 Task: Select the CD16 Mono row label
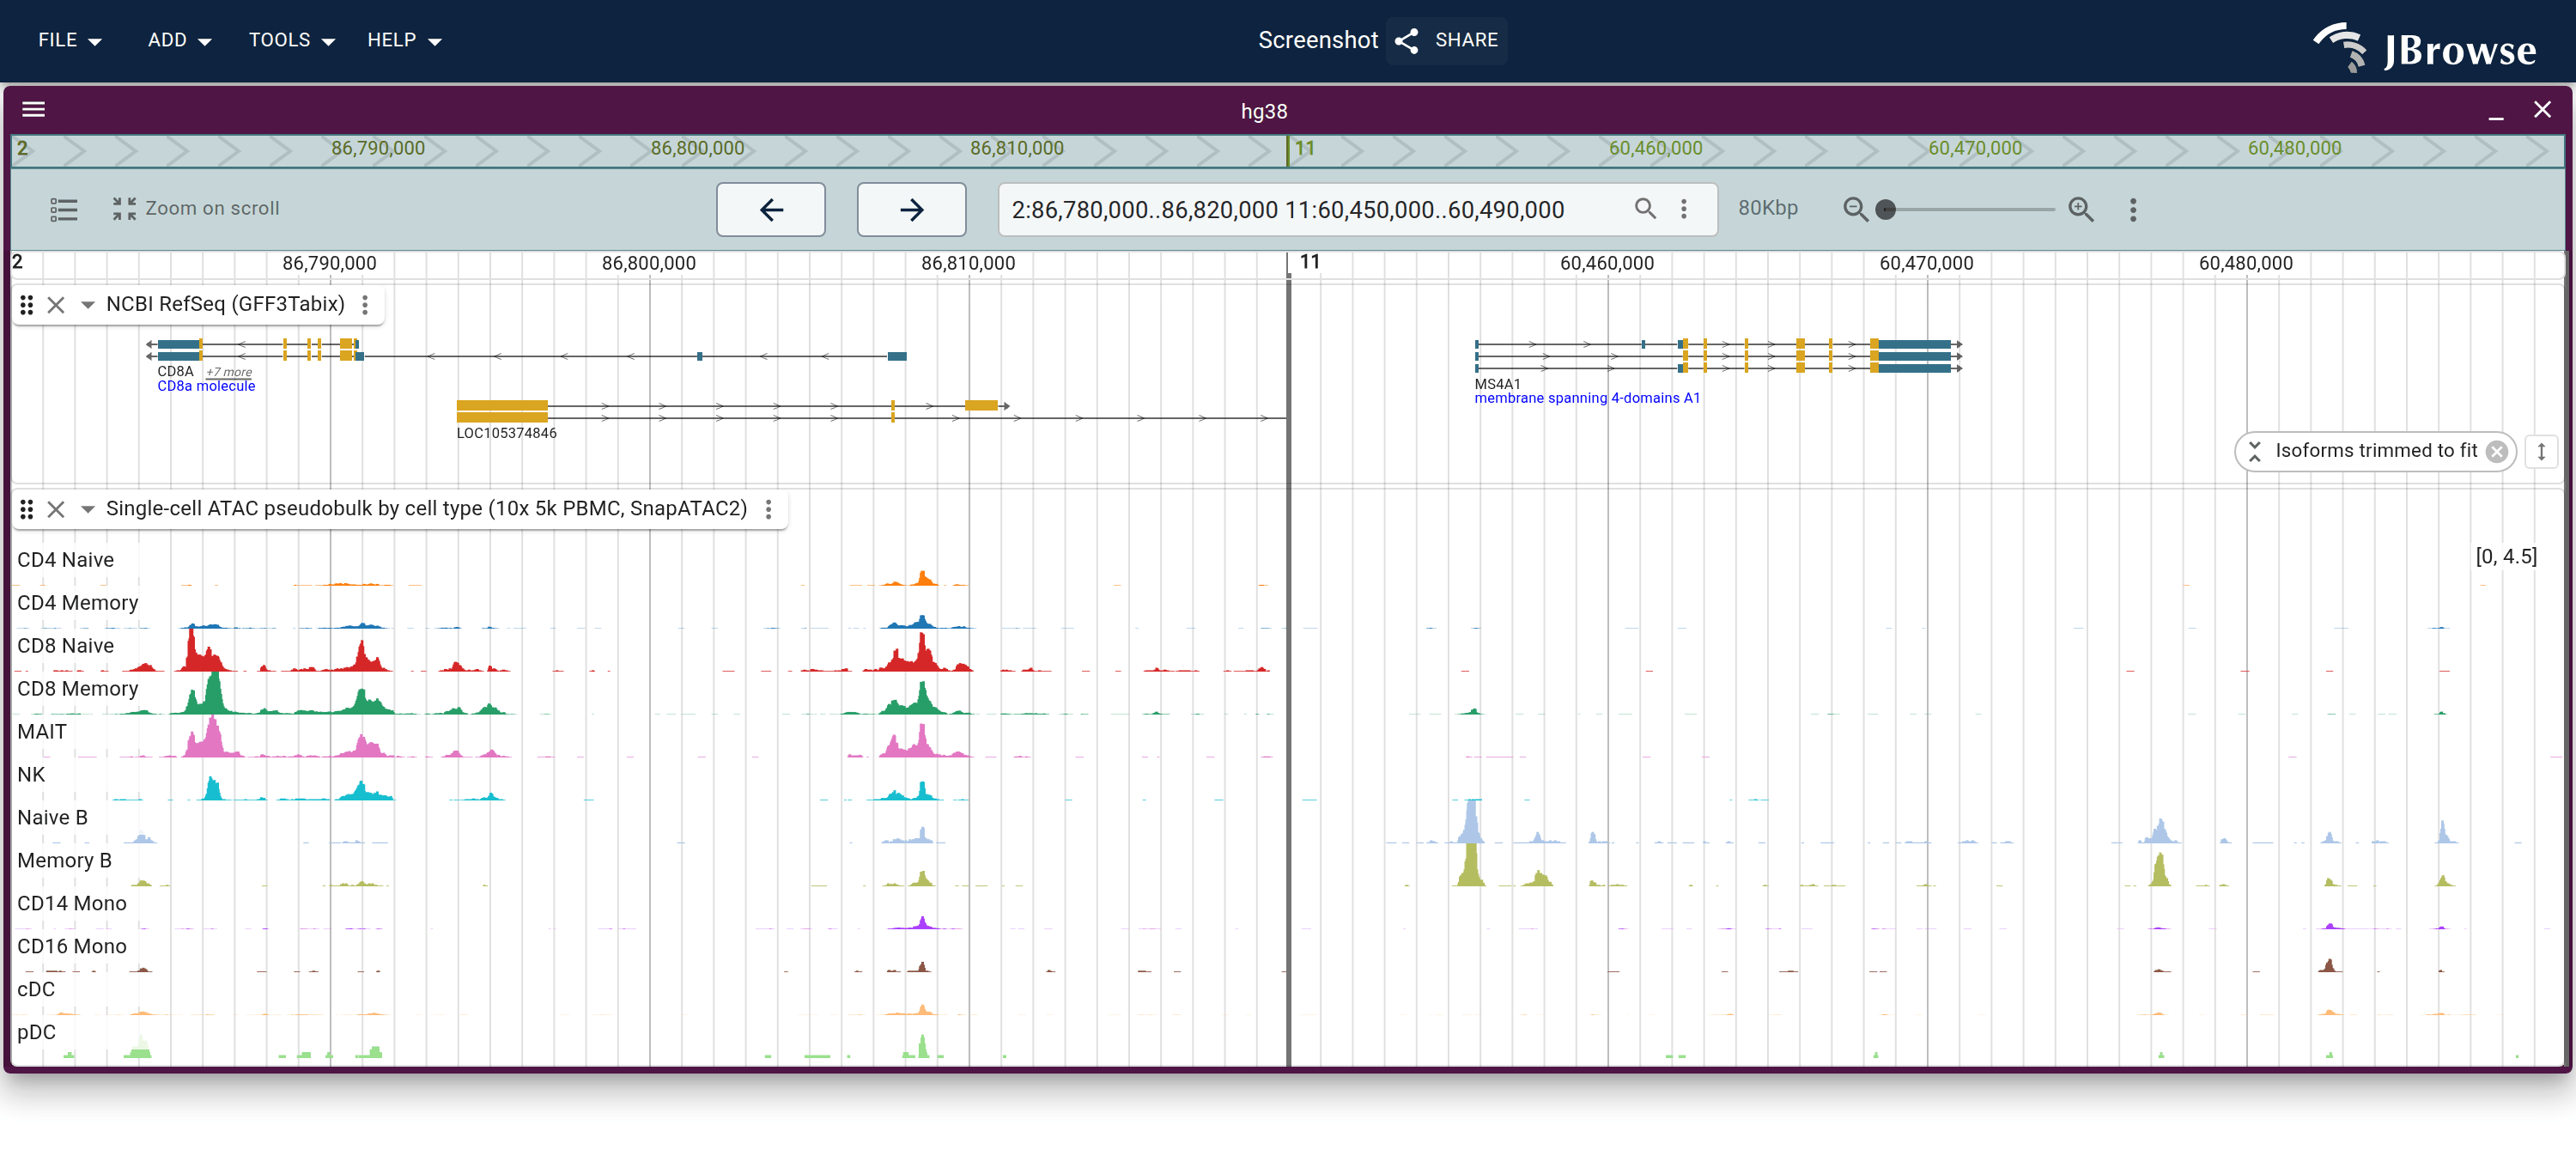click(x=71, y=947)
